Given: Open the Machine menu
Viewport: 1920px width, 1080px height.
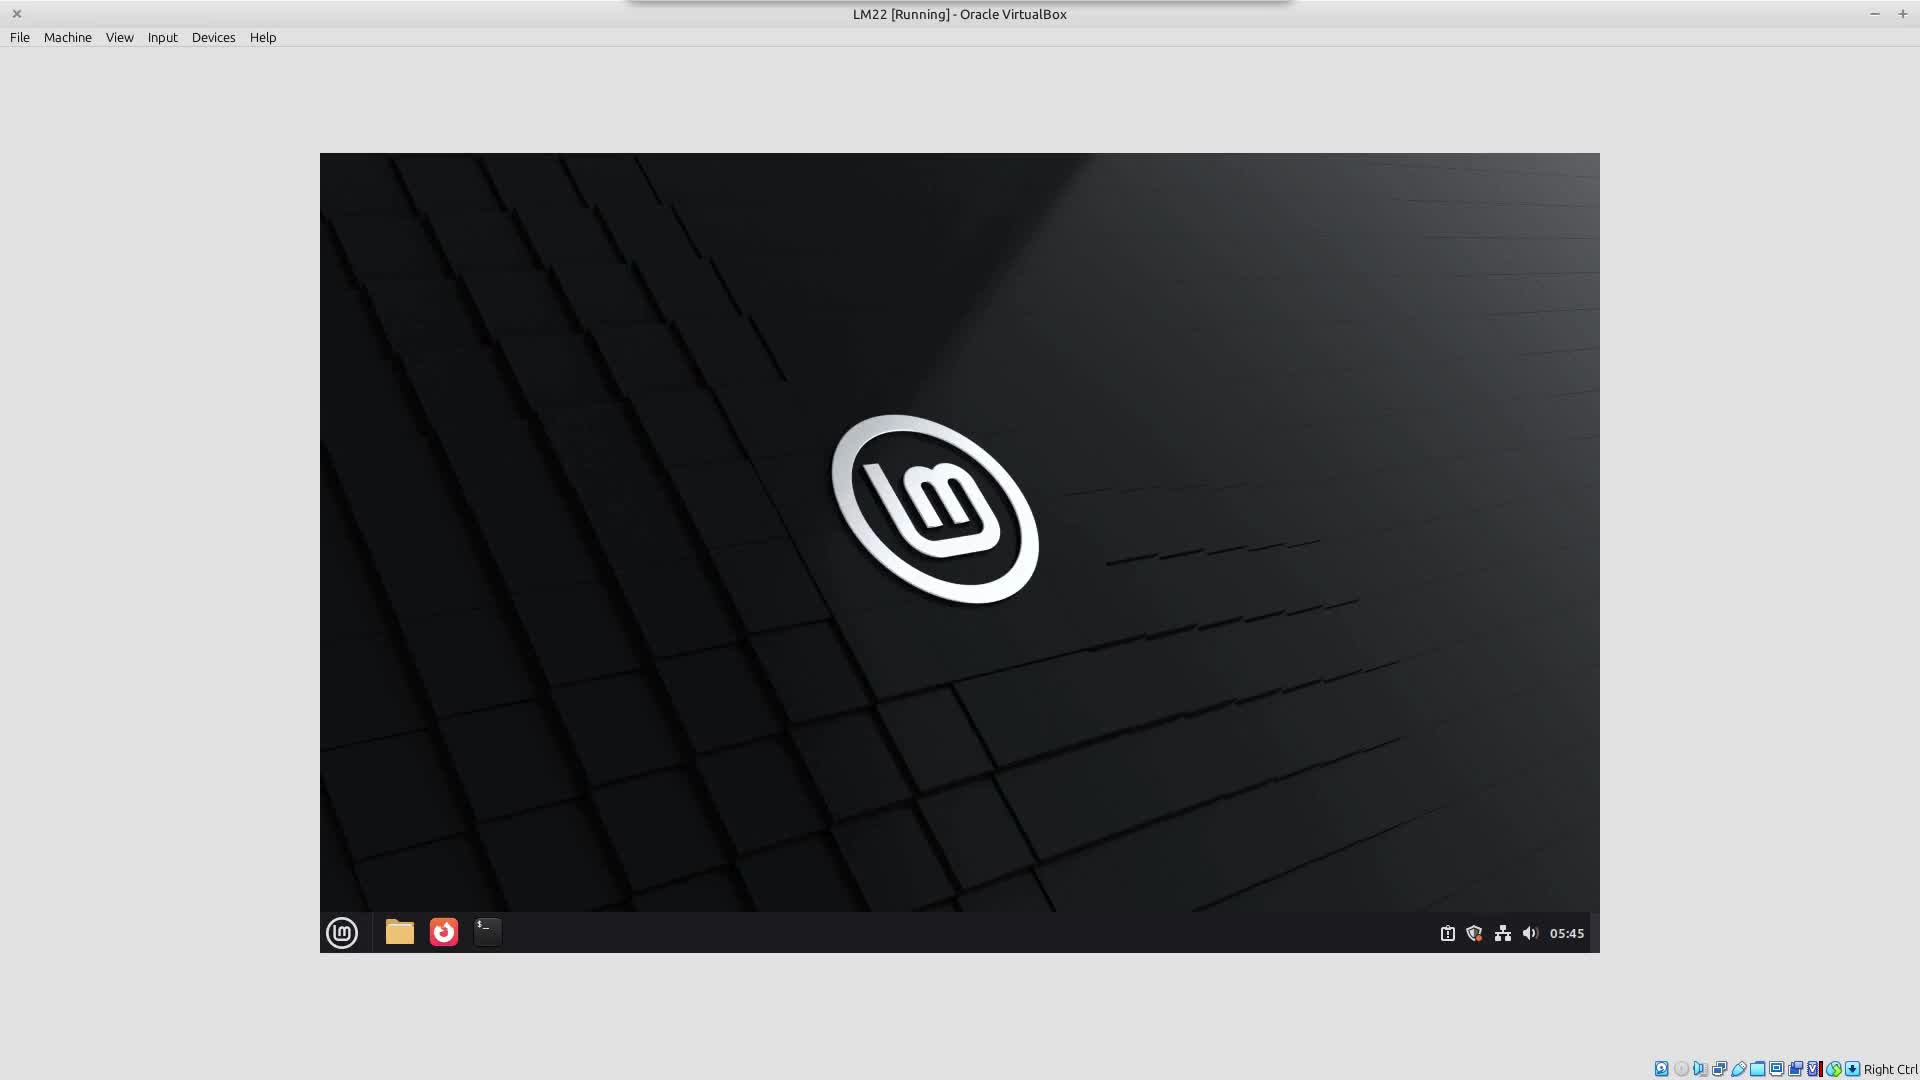Looking at the screenshot, I should [67, 37].
